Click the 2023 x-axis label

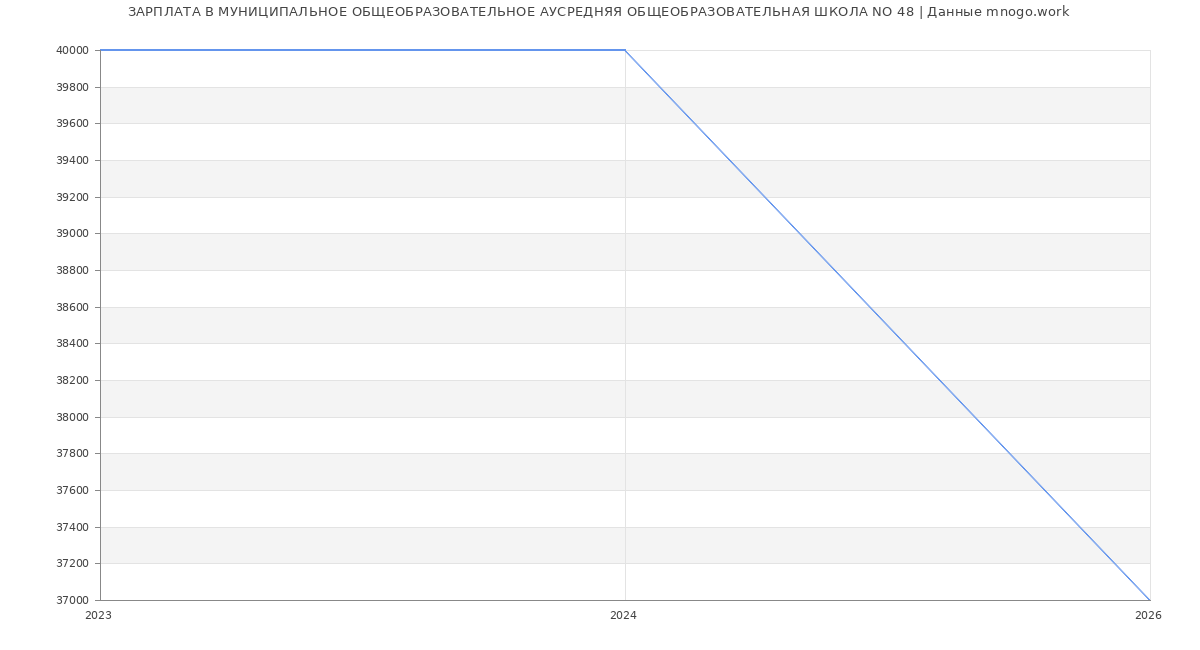pos(99,616)
